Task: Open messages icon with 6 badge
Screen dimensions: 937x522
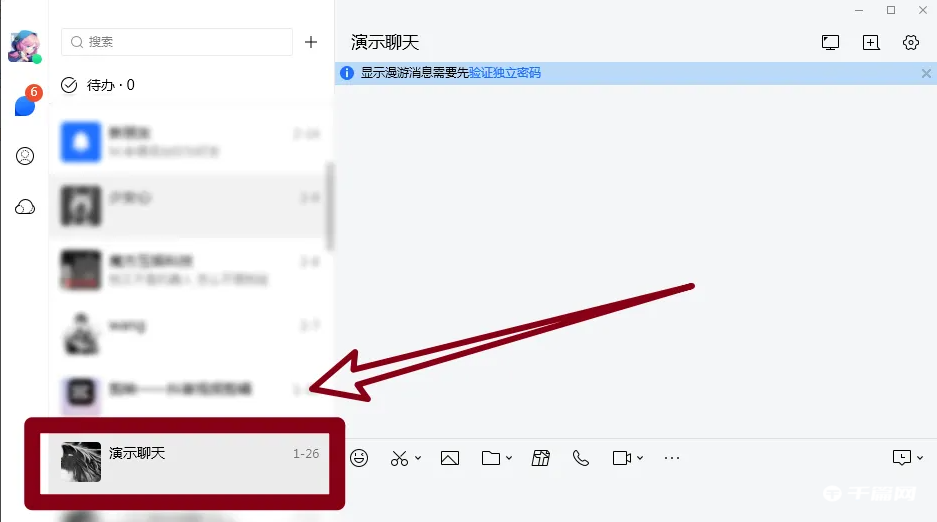Action: (x=26, y=102)
